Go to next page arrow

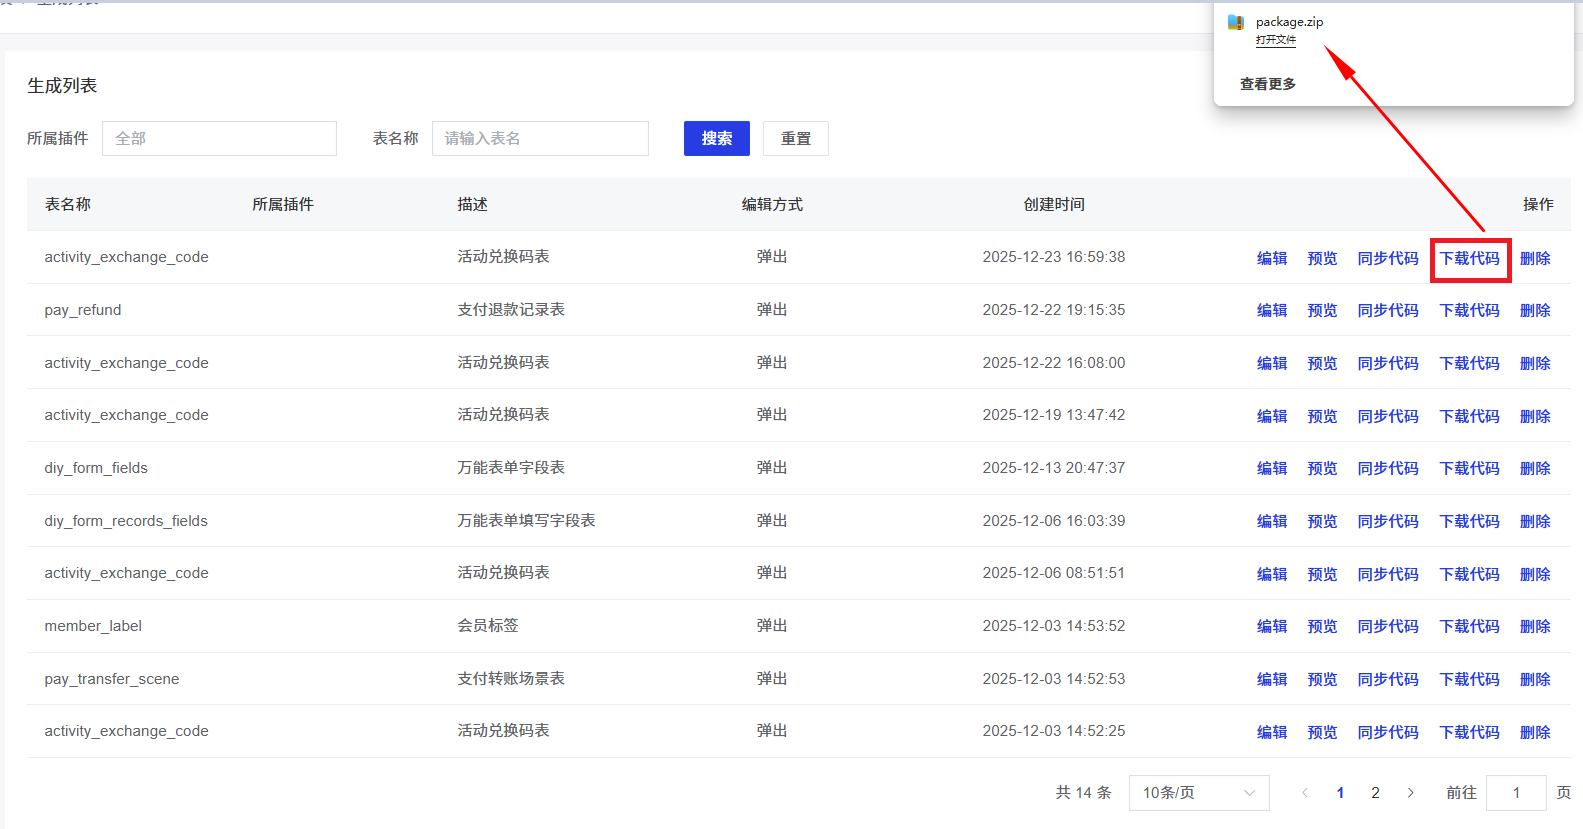pos(1410,793)
